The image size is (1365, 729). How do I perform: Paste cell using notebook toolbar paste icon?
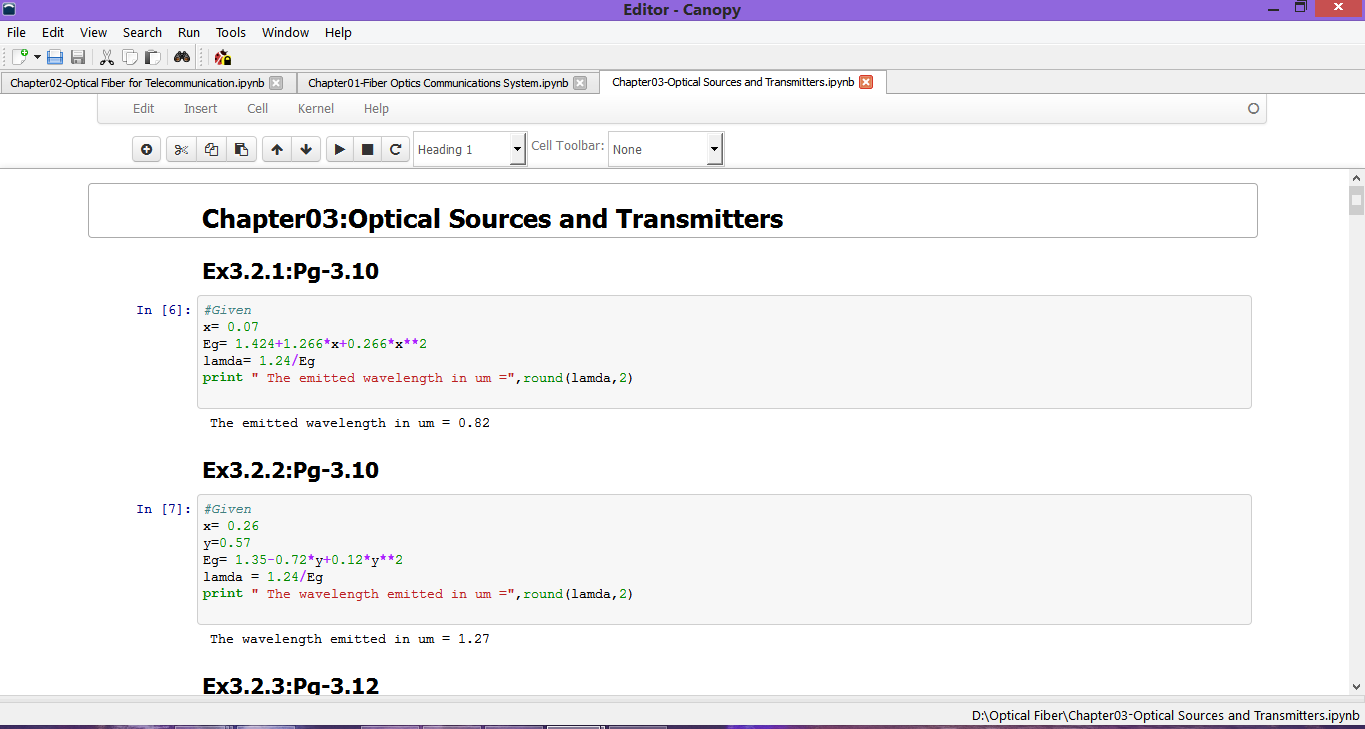(x=241, y=150)
